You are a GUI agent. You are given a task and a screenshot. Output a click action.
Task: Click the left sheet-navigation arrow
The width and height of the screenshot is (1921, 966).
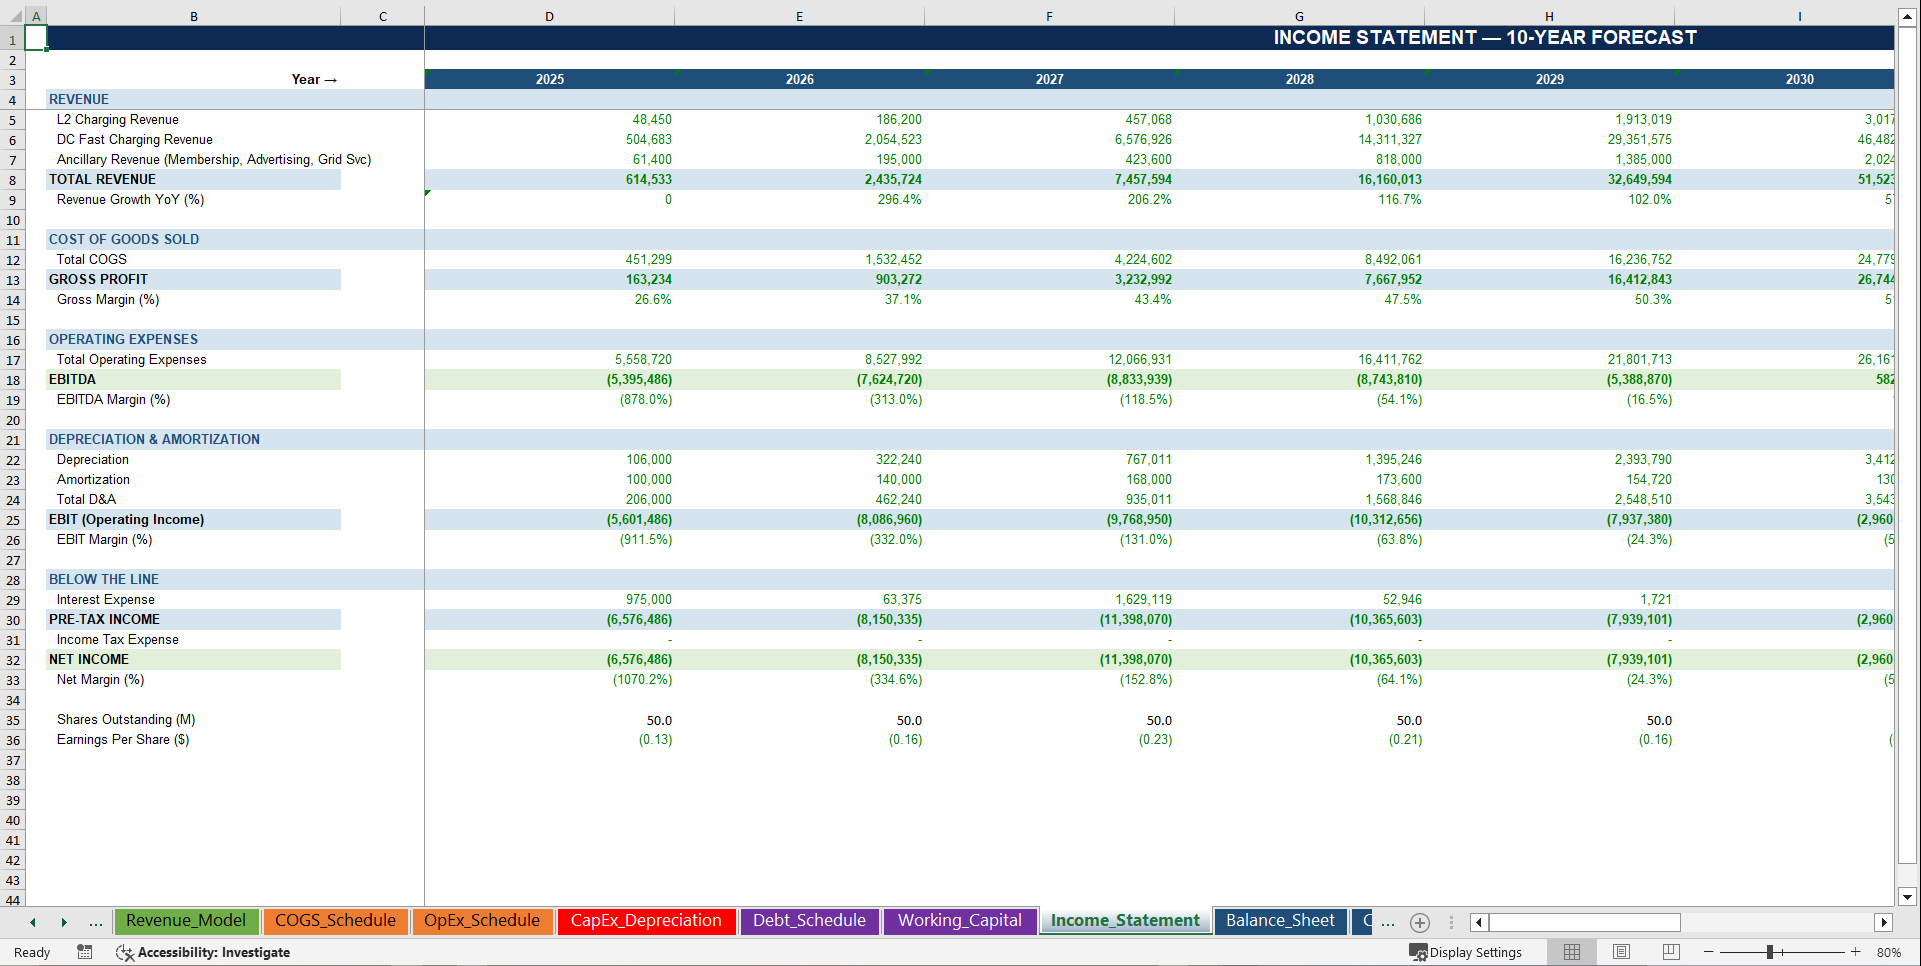point(33,922)
